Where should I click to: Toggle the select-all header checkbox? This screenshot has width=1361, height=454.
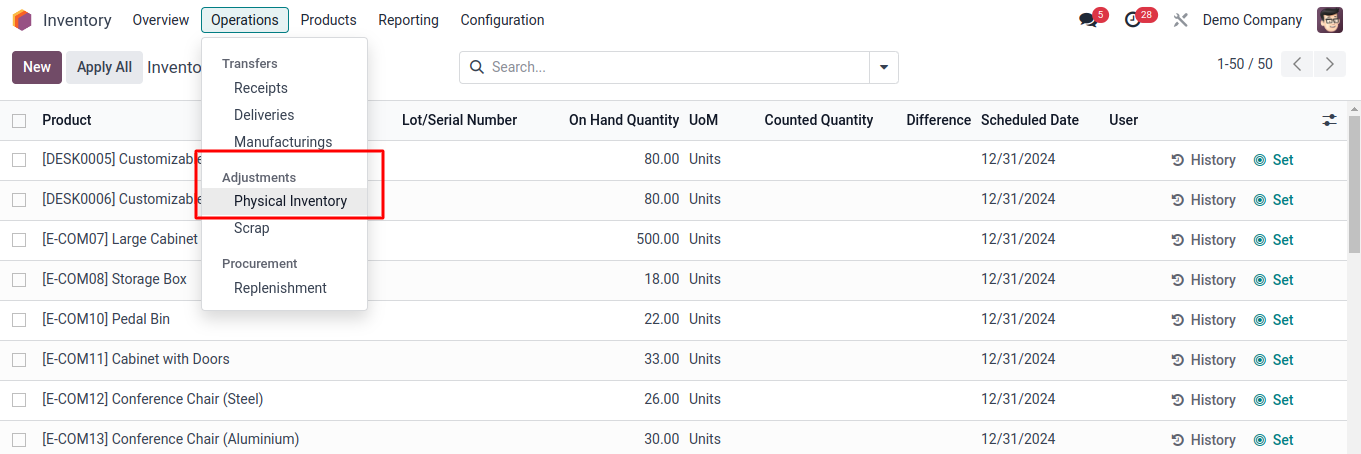[19, 120]
